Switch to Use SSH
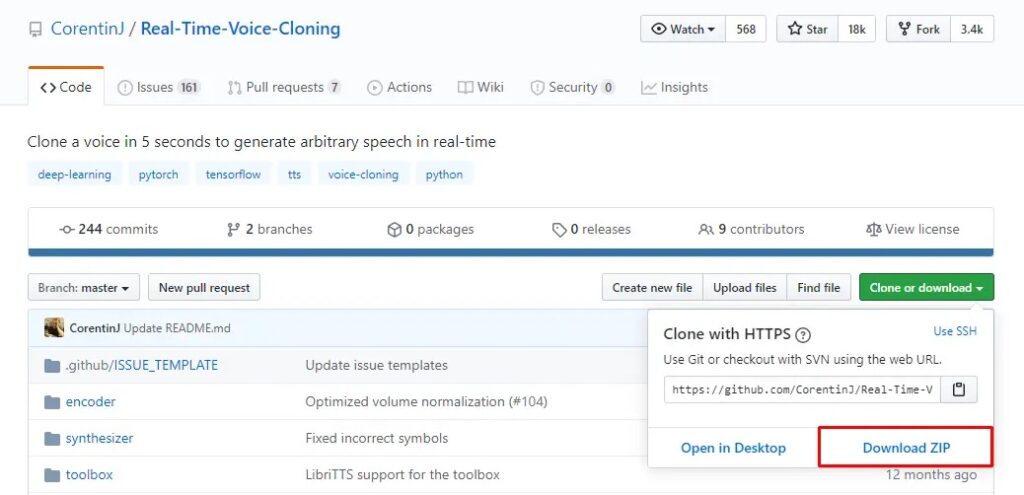The height and width of the screenshot is (495, 1024). 955,331
